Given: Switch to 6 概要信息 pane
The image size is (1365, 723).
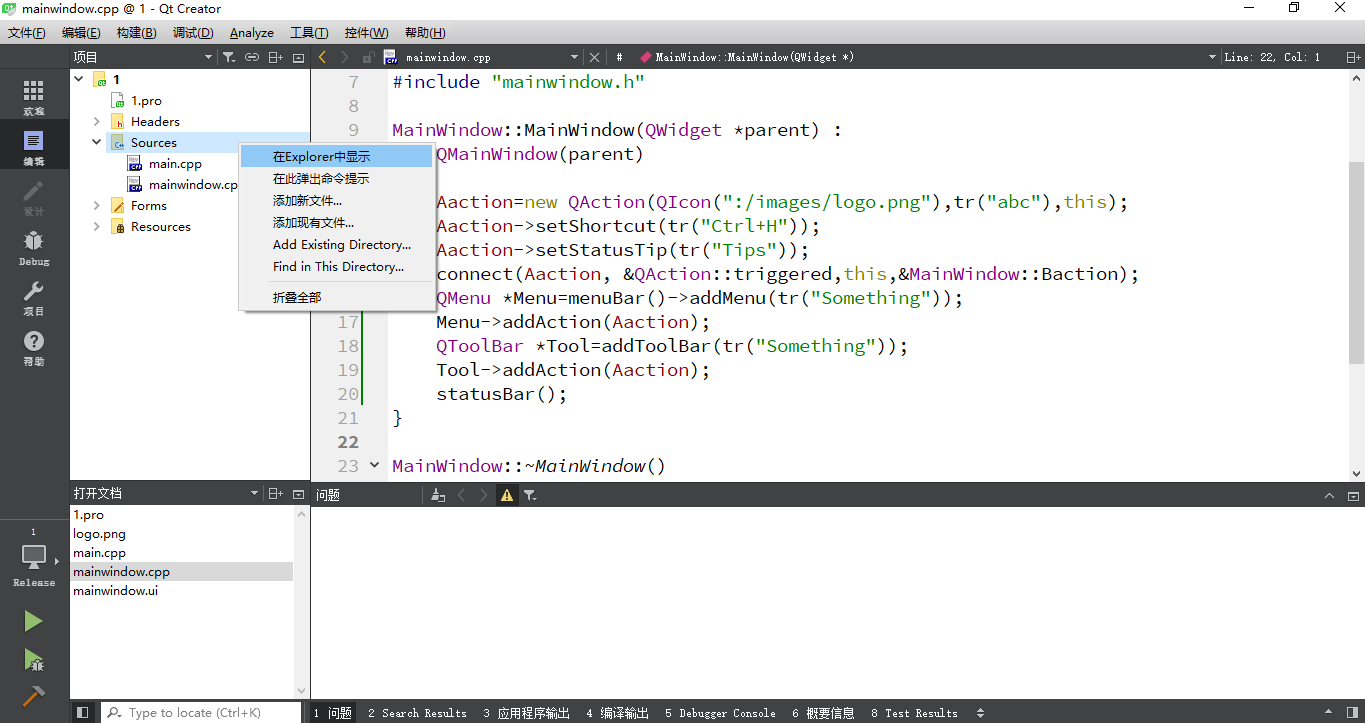Looking at the screenshot, I should click(x=823, y=713).
